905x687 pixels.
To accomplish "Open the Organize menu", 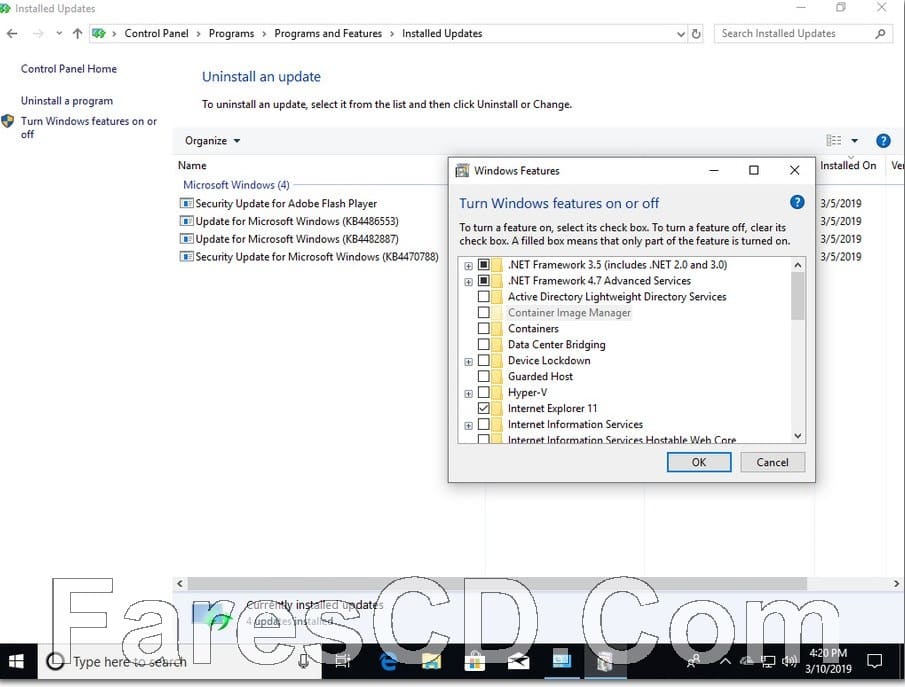I will pos(212,141).
